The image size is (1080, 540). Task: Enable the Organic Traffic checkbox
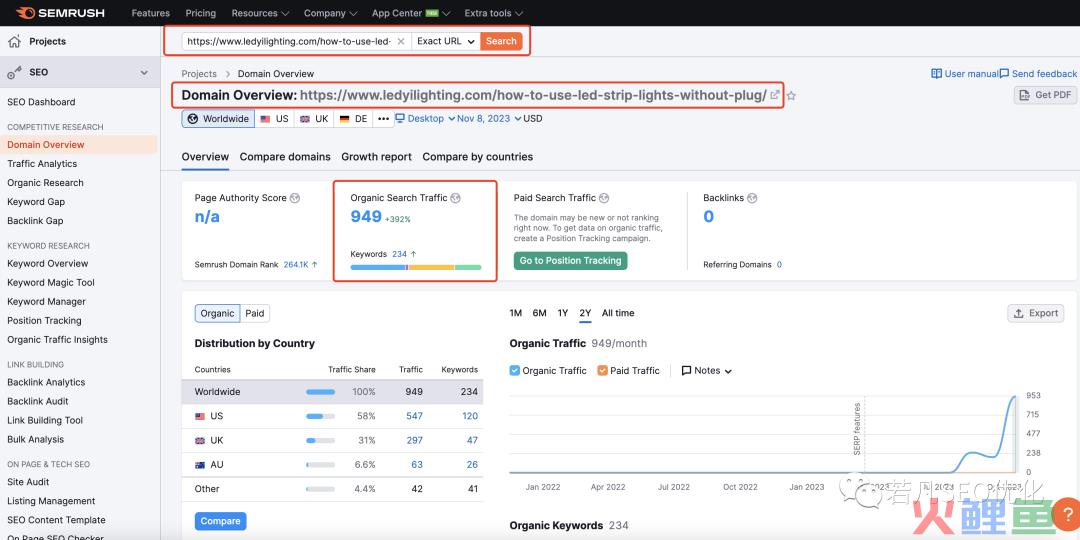[515, 371]
